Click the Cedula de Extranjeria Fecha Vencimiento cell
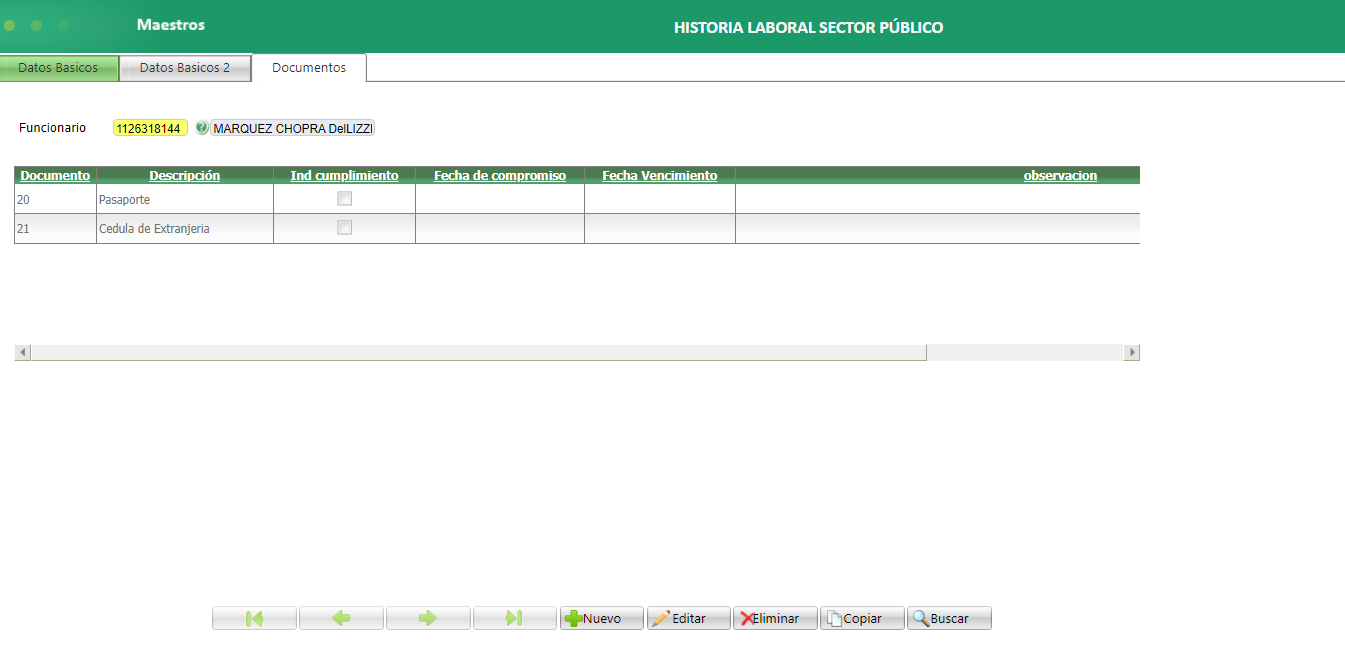The height and width of the screenshot is (657, 1345). point(660,228)
